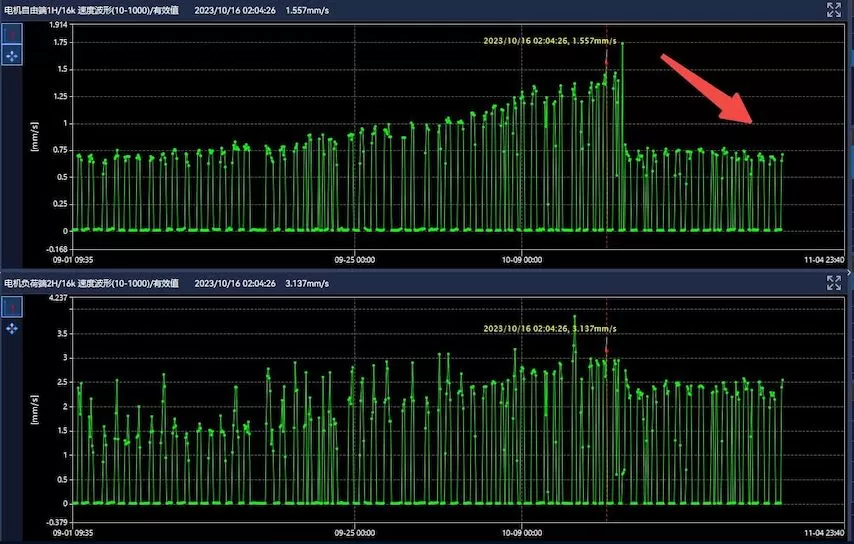854x544 pixels.
Task: Click the 09-25 00:00 tick on top chart axis
Action: pos(355,260)
